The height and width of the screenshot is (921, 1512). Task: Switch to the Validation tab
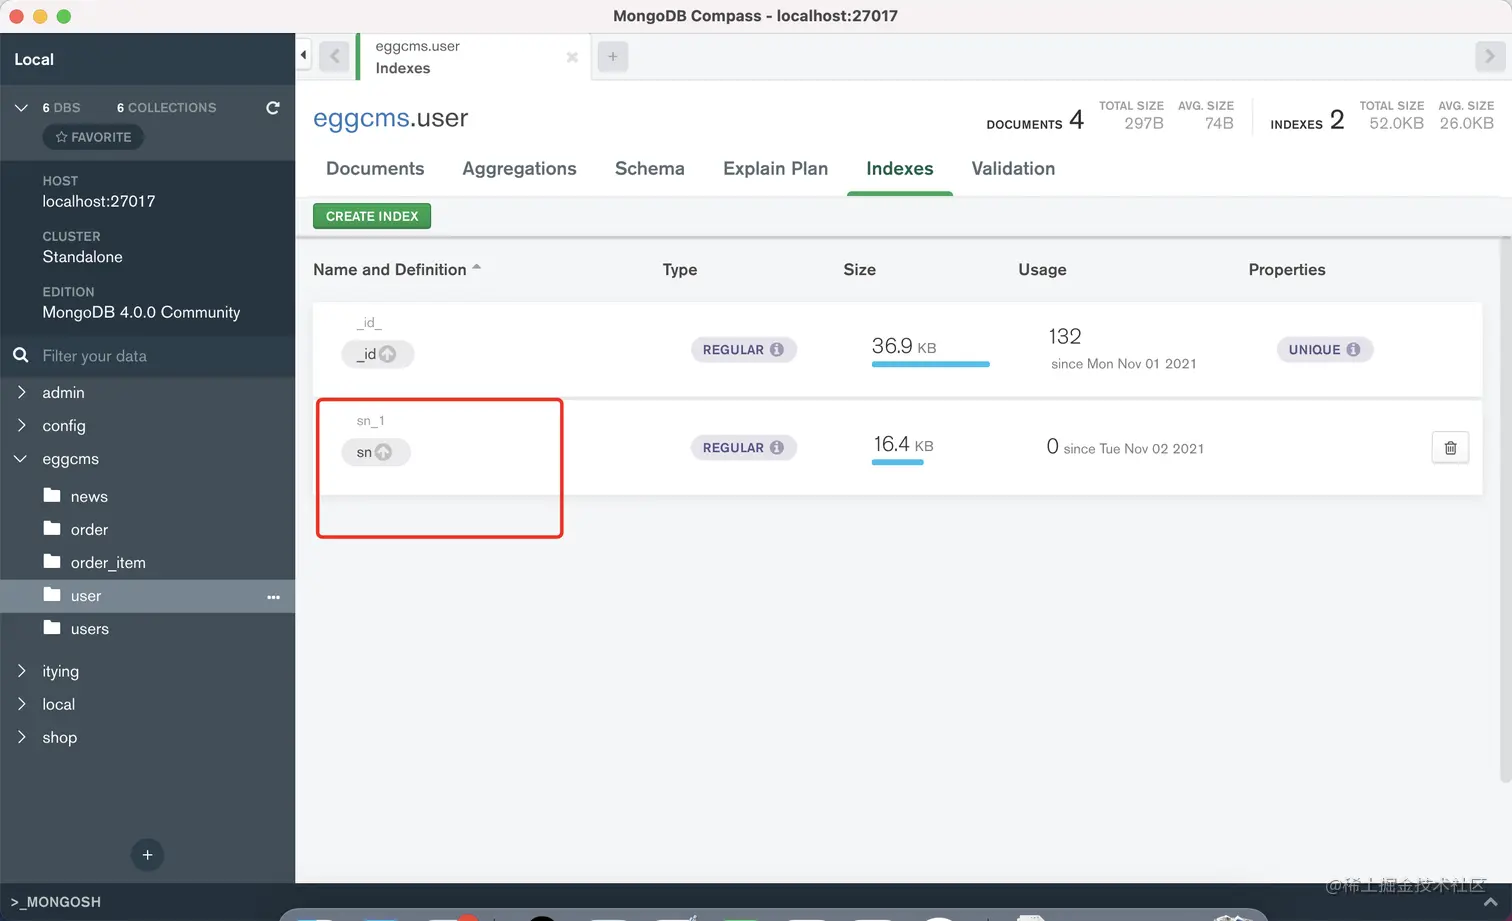1013,169
